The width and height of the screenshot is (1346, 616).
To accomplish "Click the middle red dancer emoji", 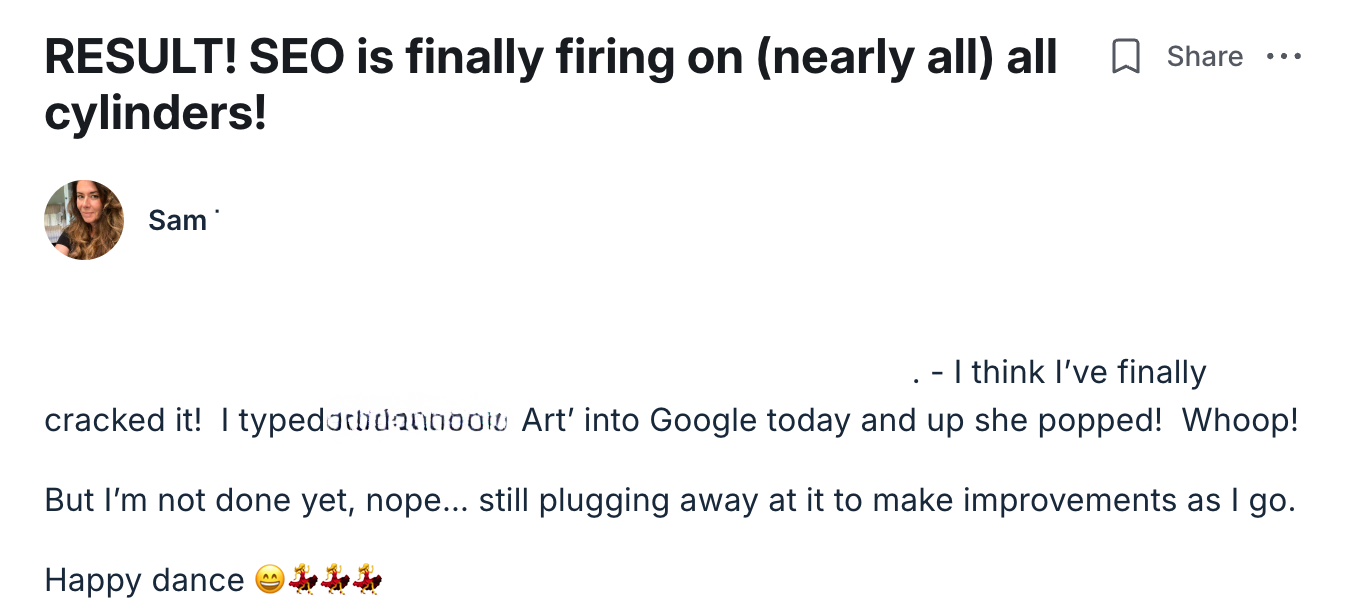I will [x=335, y=580].
